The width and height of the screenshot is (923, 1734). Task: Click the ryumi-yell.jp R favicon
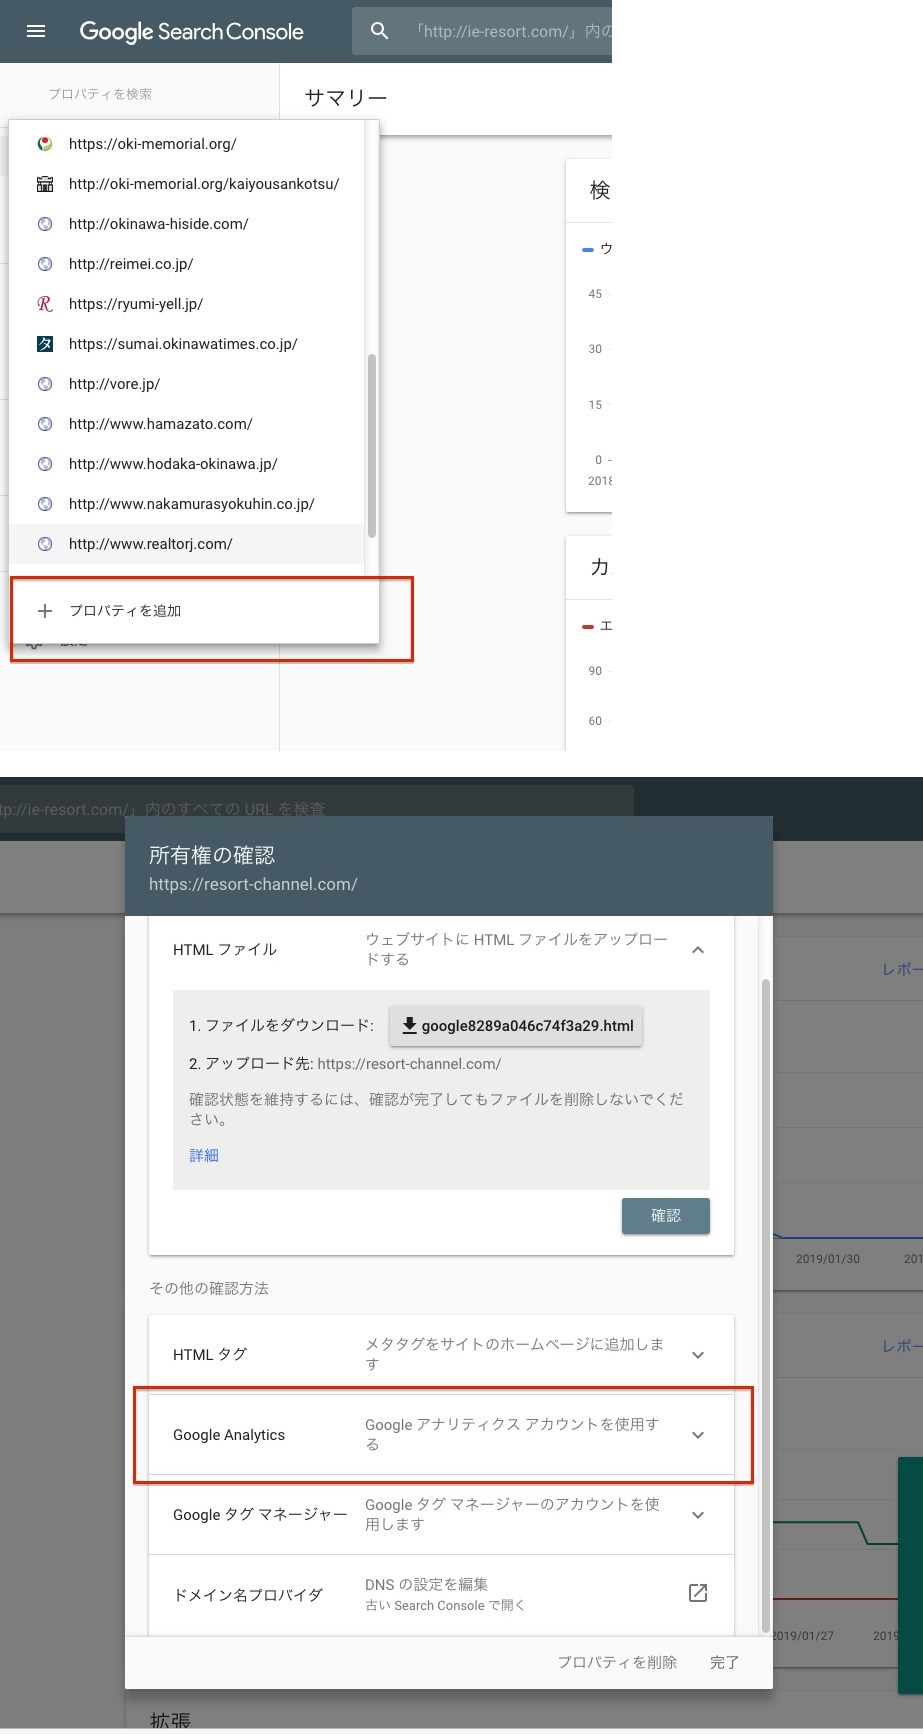[45, 304]
